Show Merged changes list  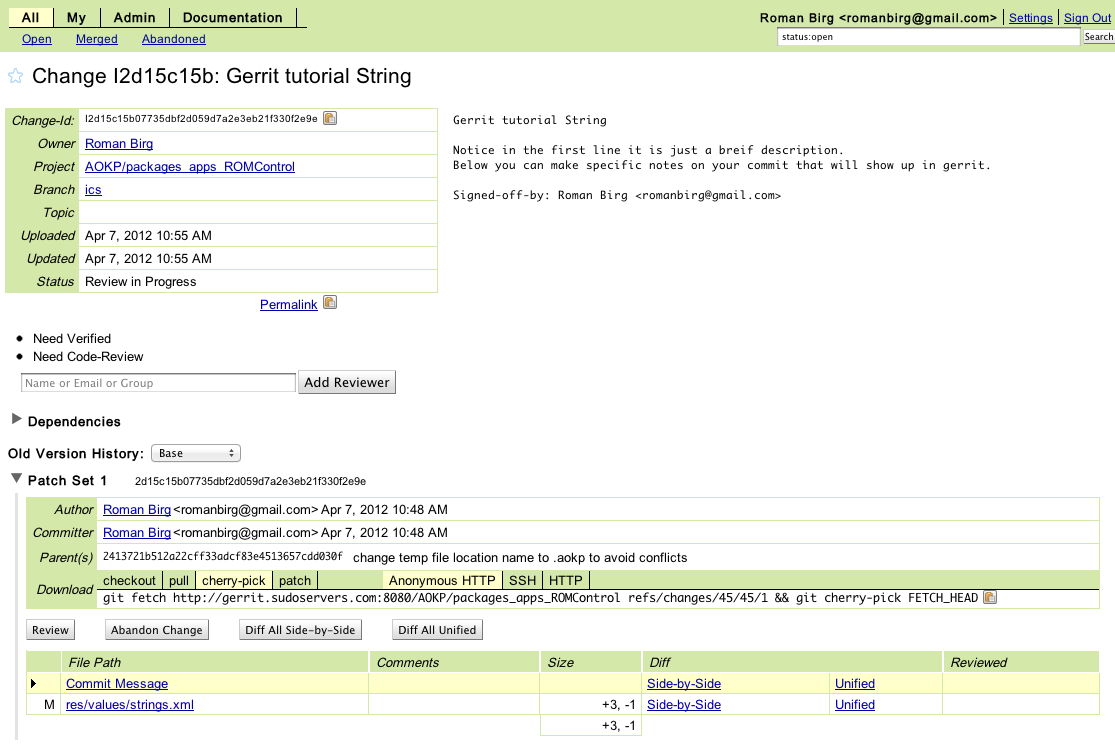tap(96, 39)
